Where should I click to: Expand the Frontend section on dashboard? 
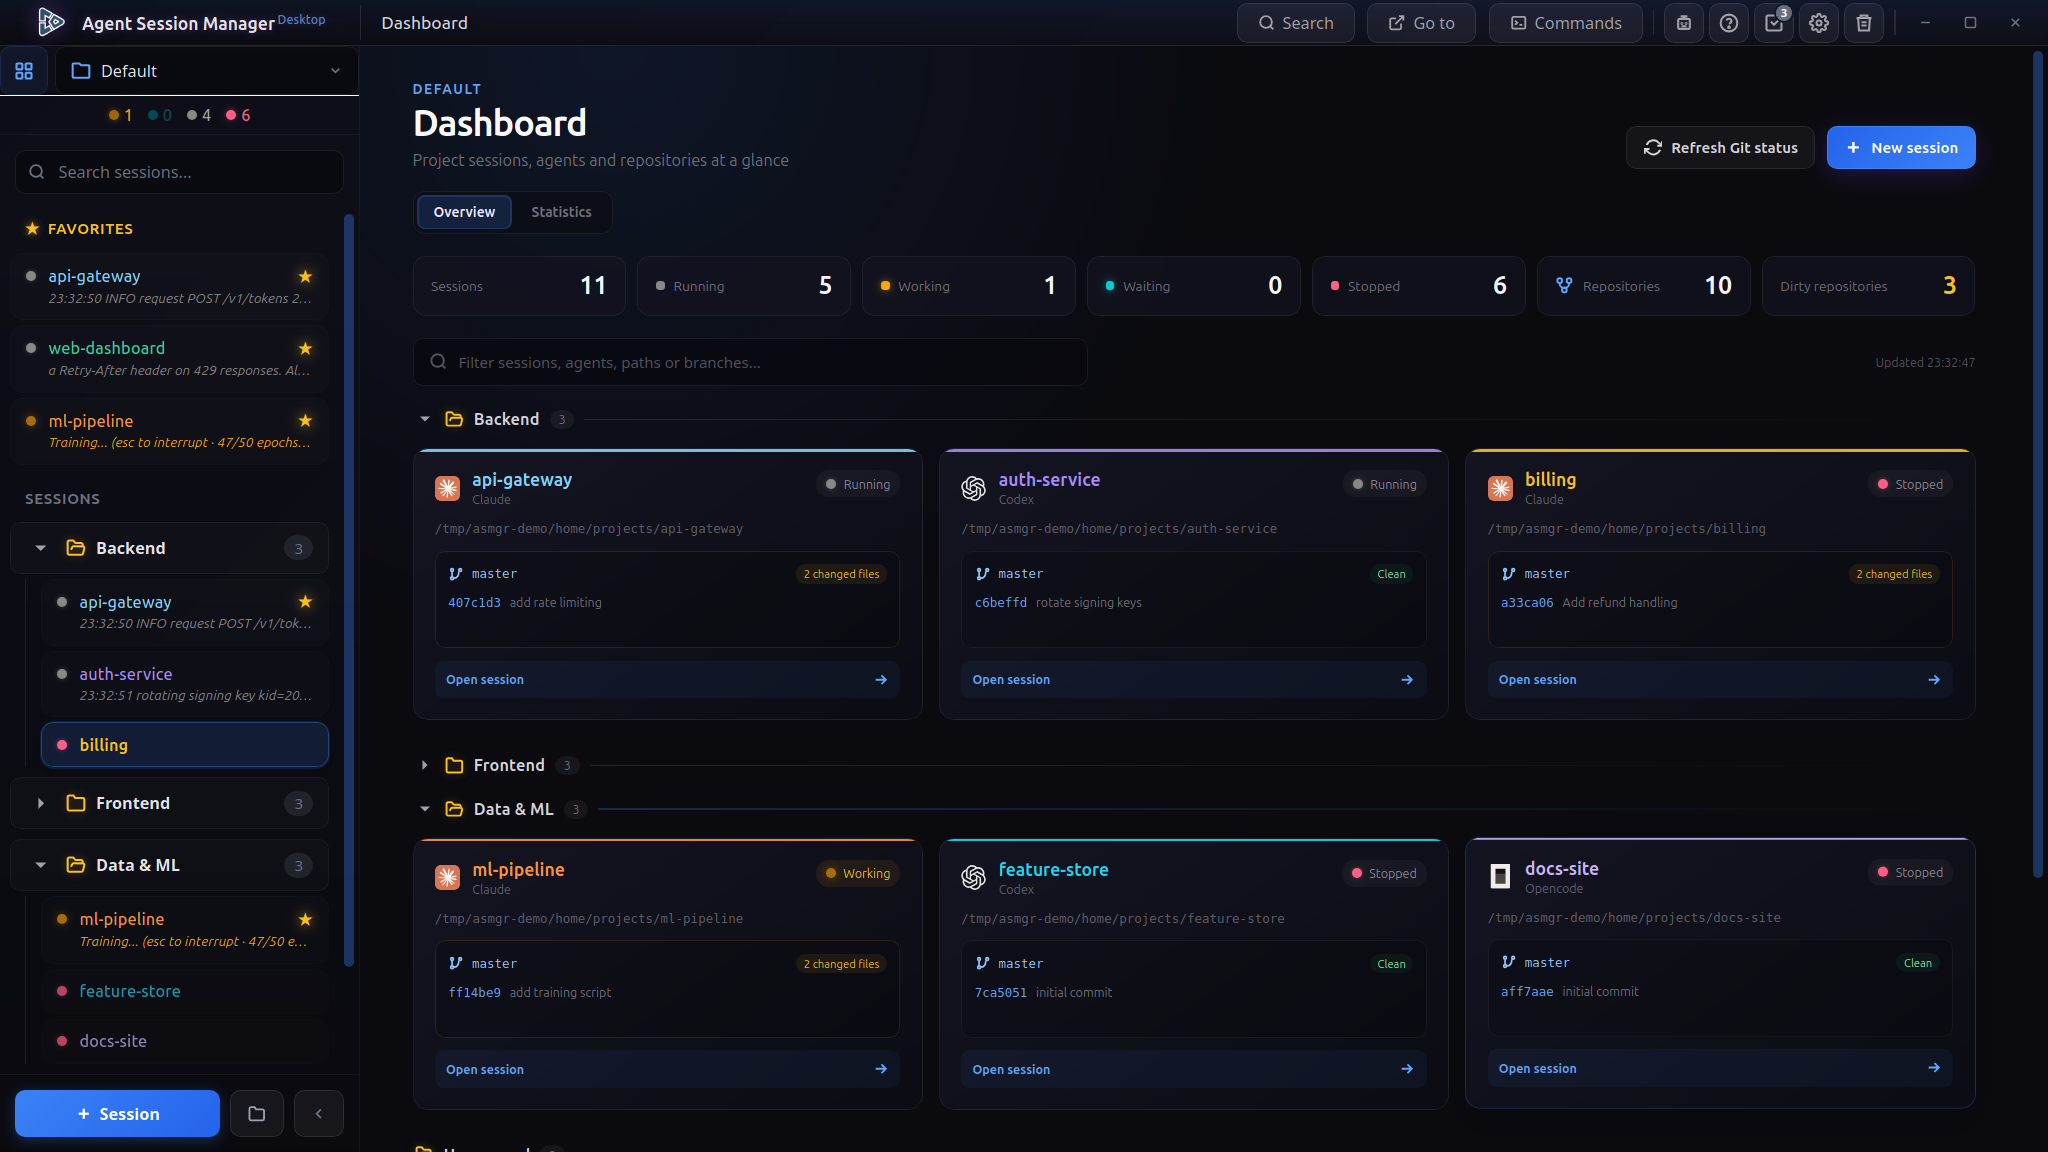(425, 765)
